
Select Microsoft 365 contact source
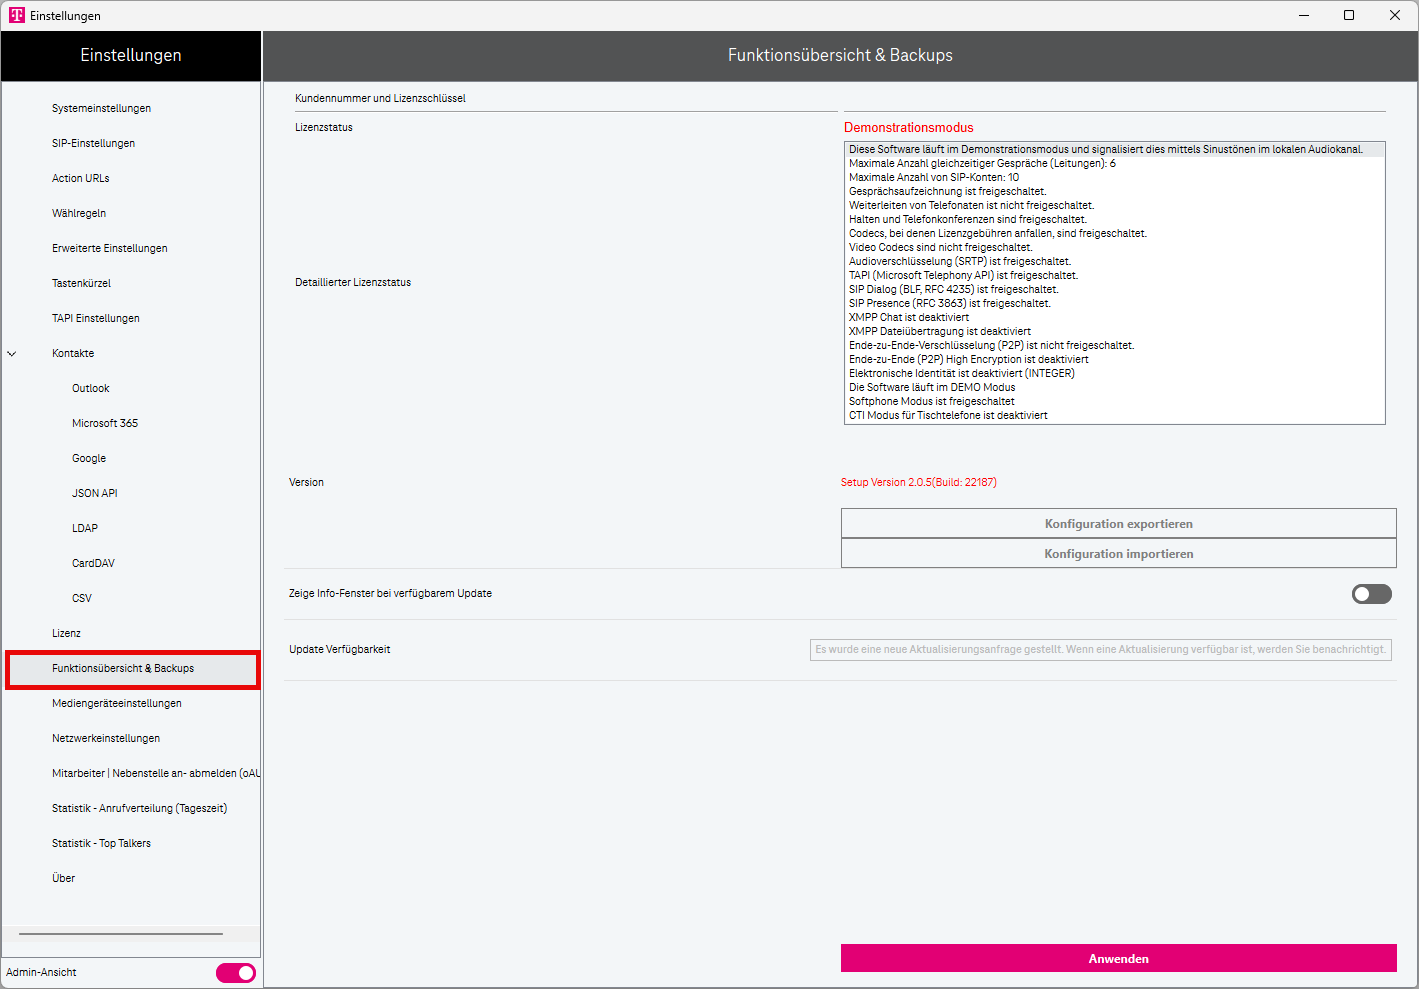[105, 423]
